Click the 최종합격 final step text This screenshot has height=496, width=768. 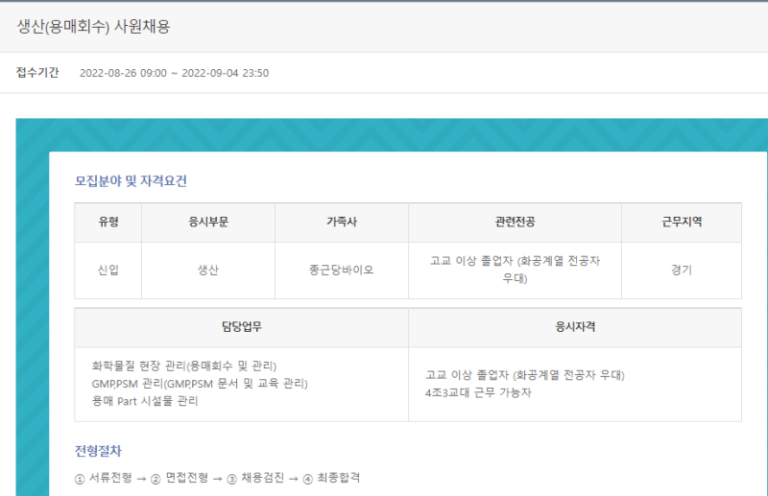[x=338, y=478]
